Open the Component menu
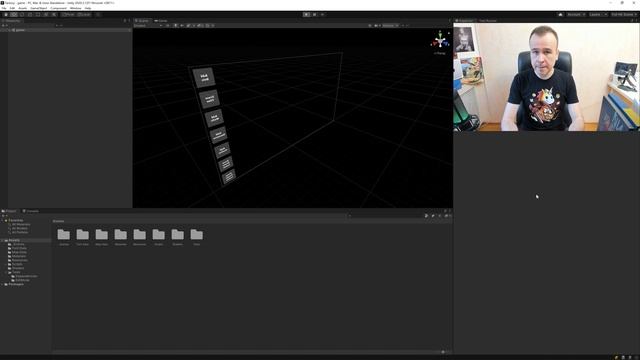This screenshot has height=360, width=640. 58,8
